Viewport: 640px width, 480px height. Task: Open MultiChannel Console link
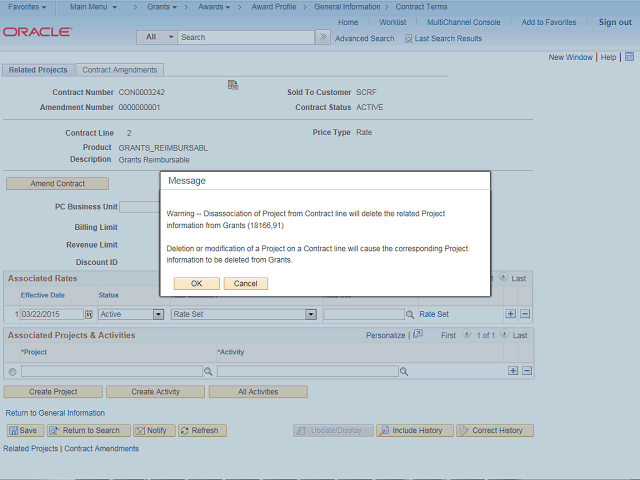463,22
